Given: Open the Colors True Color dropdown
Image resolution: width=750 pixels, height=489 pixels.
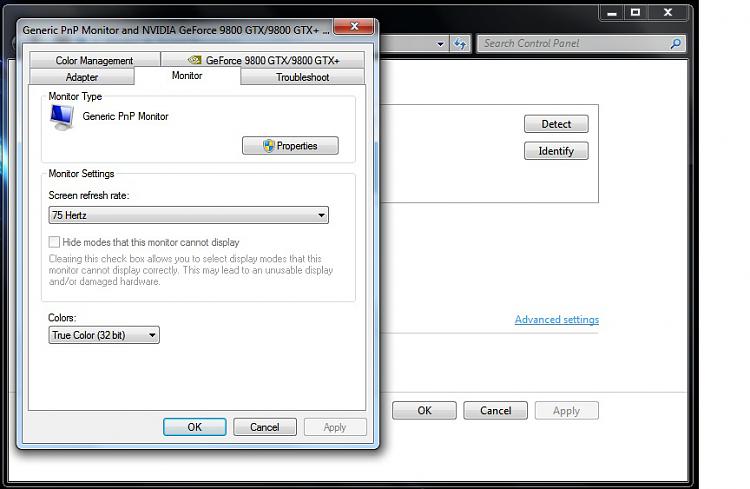Looking at the screenshot, I should 104,335.
